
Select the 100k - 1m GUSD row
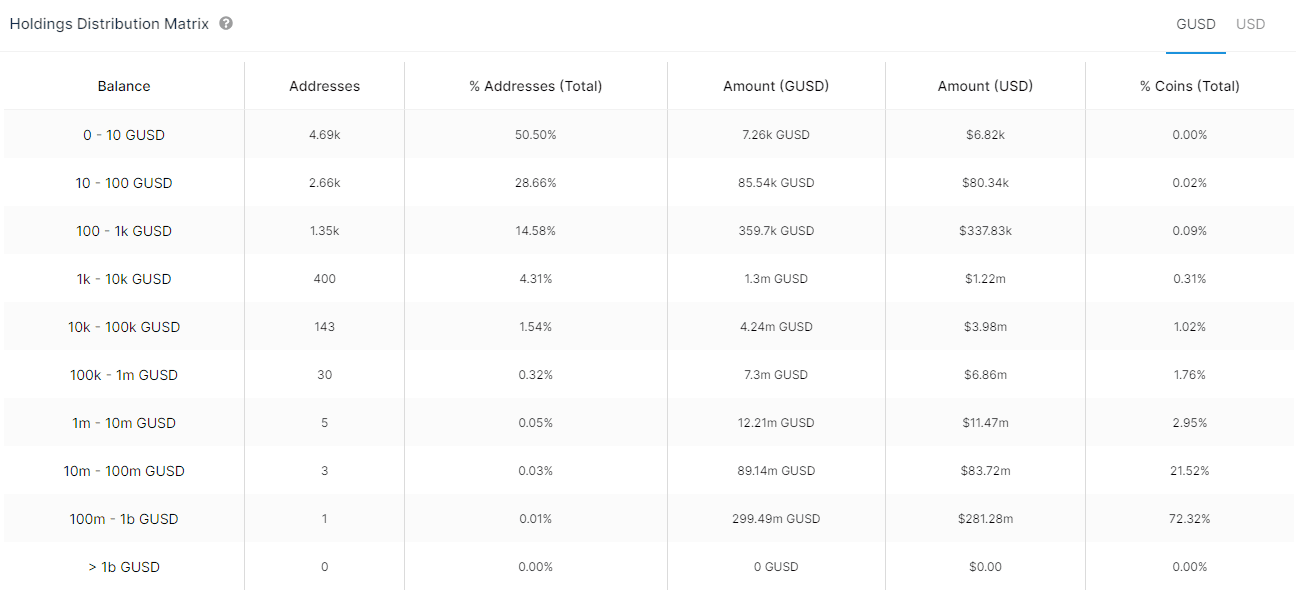(124, 375)
